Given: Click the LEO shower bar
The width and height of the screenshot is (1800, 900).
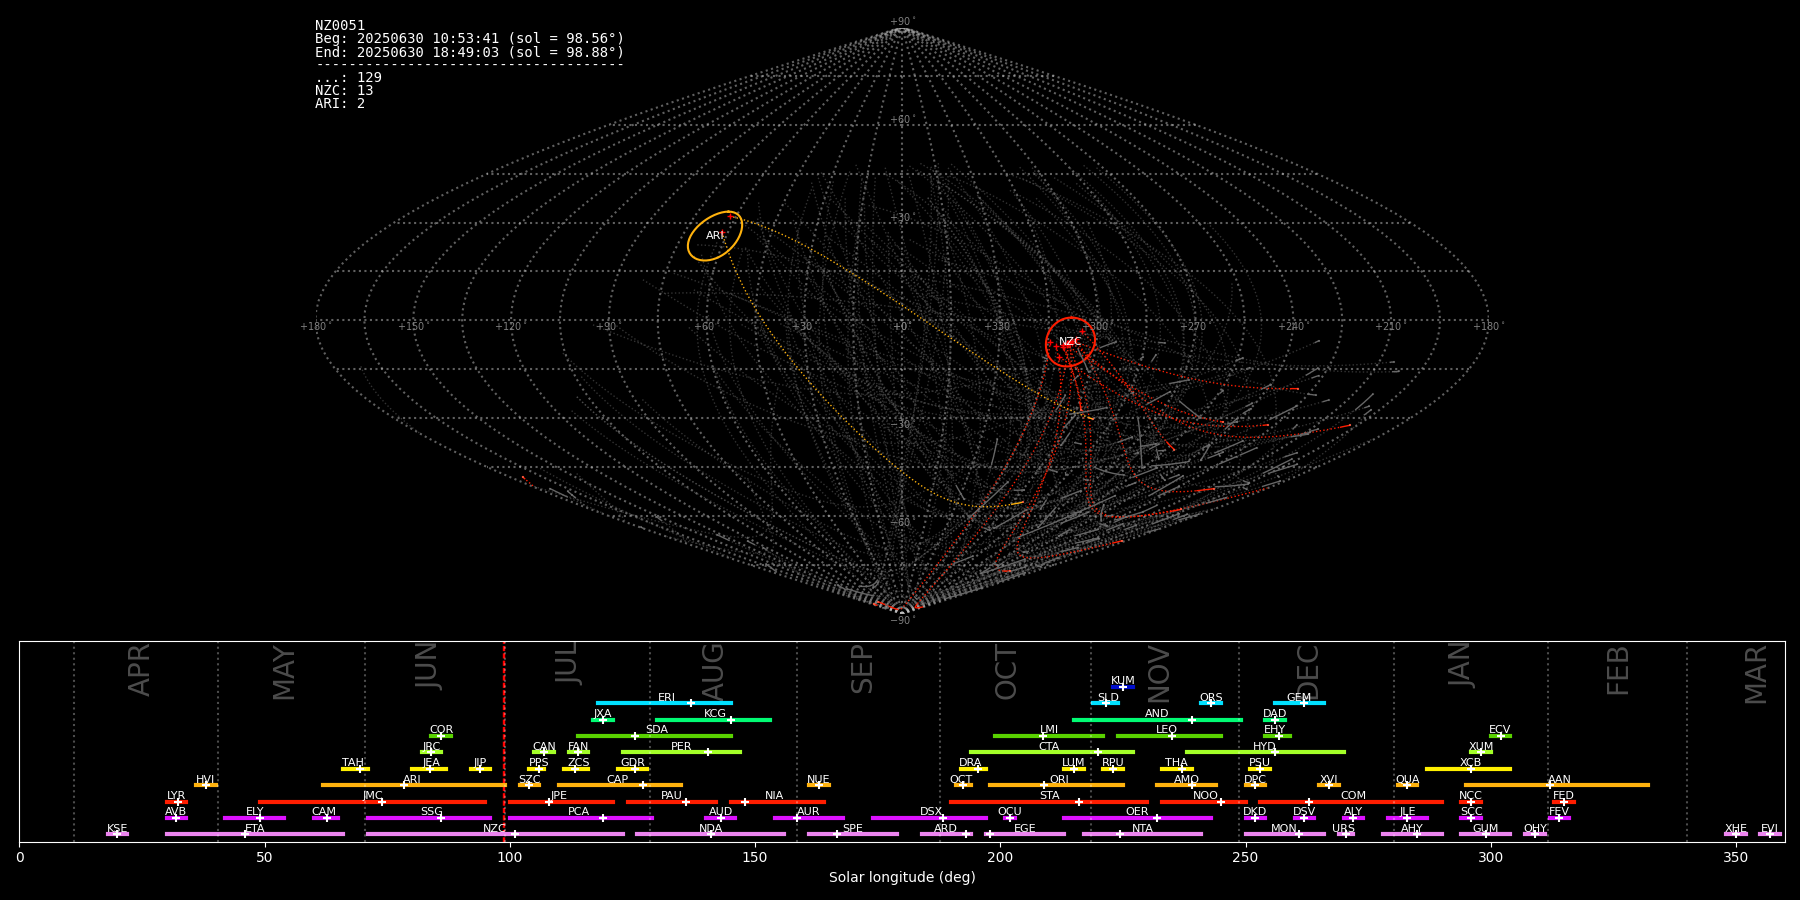Looking at the screenshot, I should pyautogui.click(x=1169, y=736).
